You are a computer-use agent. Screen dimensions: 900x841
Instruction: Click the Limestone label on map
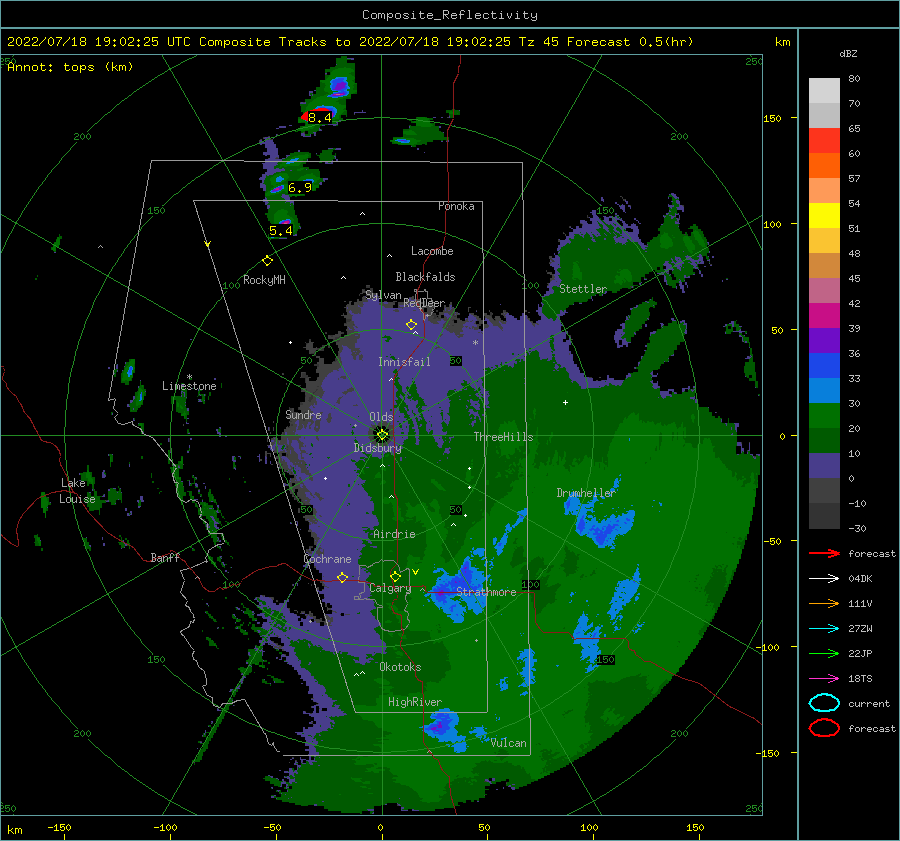[x=189, y=386]
